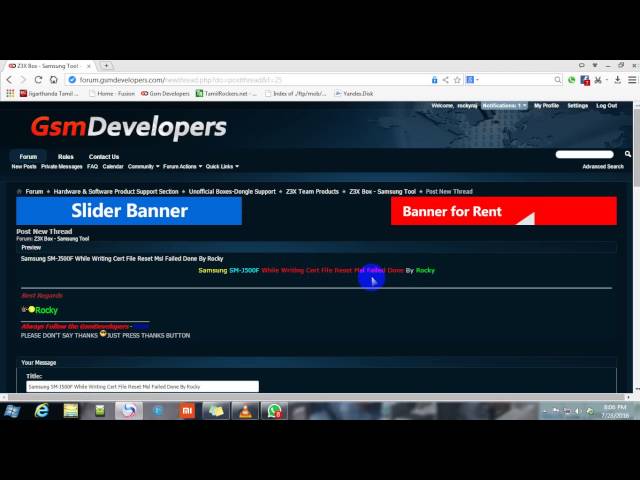Go to Forum breadcrumb link
The width and height of the screenshot is (640, 480).
click(x=34, y=191)
